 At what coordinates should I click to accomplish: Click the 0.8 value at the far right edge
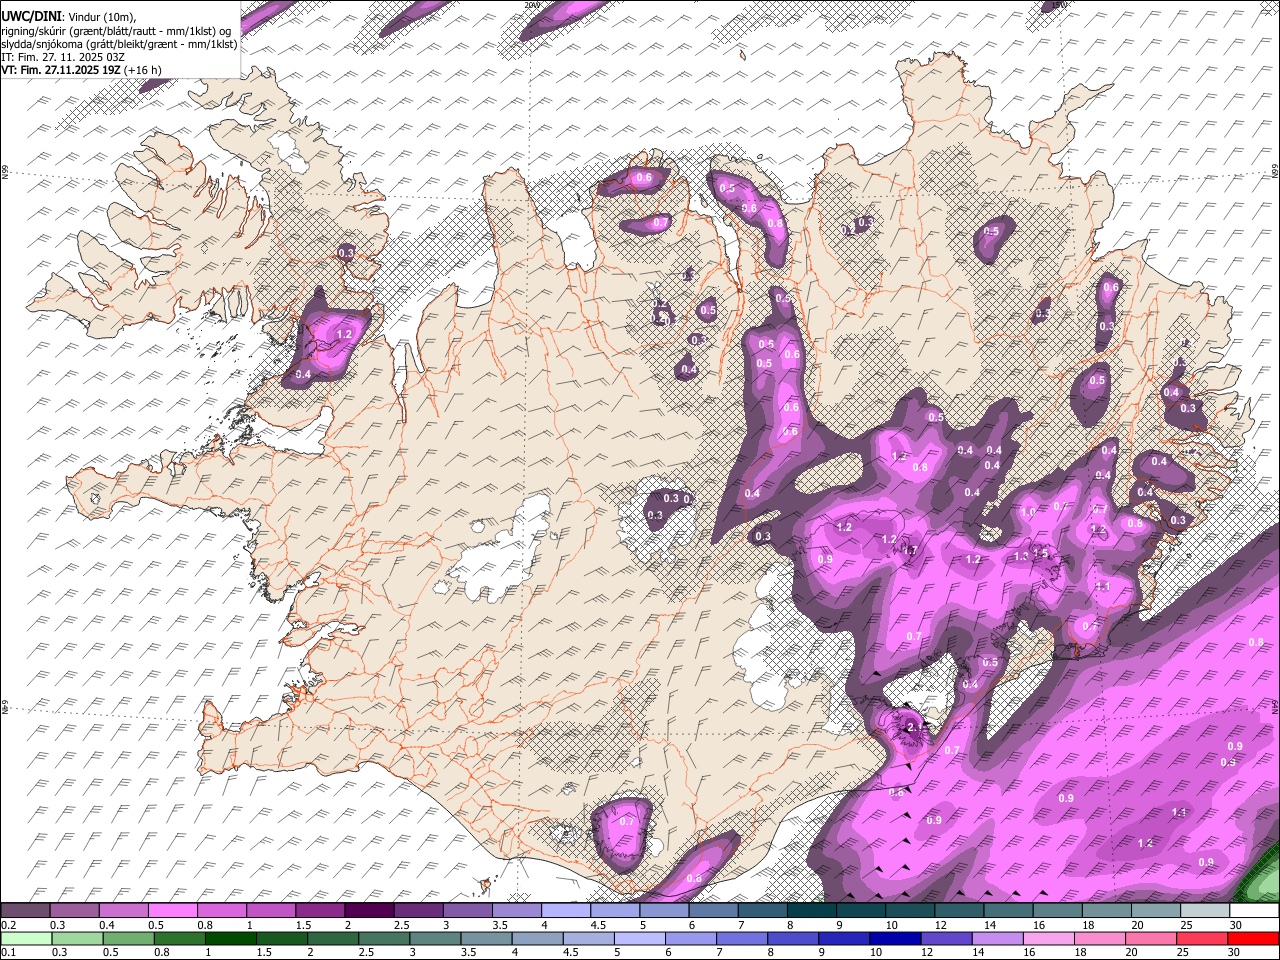[1257, 642]
